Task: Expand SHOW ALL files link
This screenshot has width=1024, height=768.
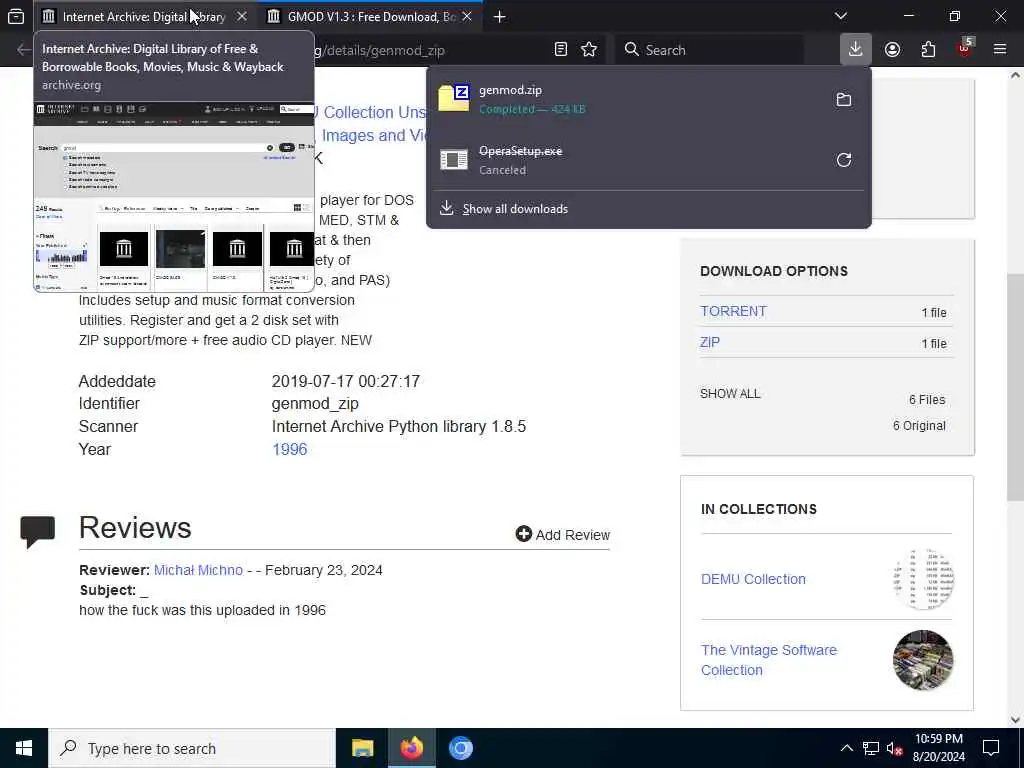Action: pyautogui.click(x=730, y=394)
